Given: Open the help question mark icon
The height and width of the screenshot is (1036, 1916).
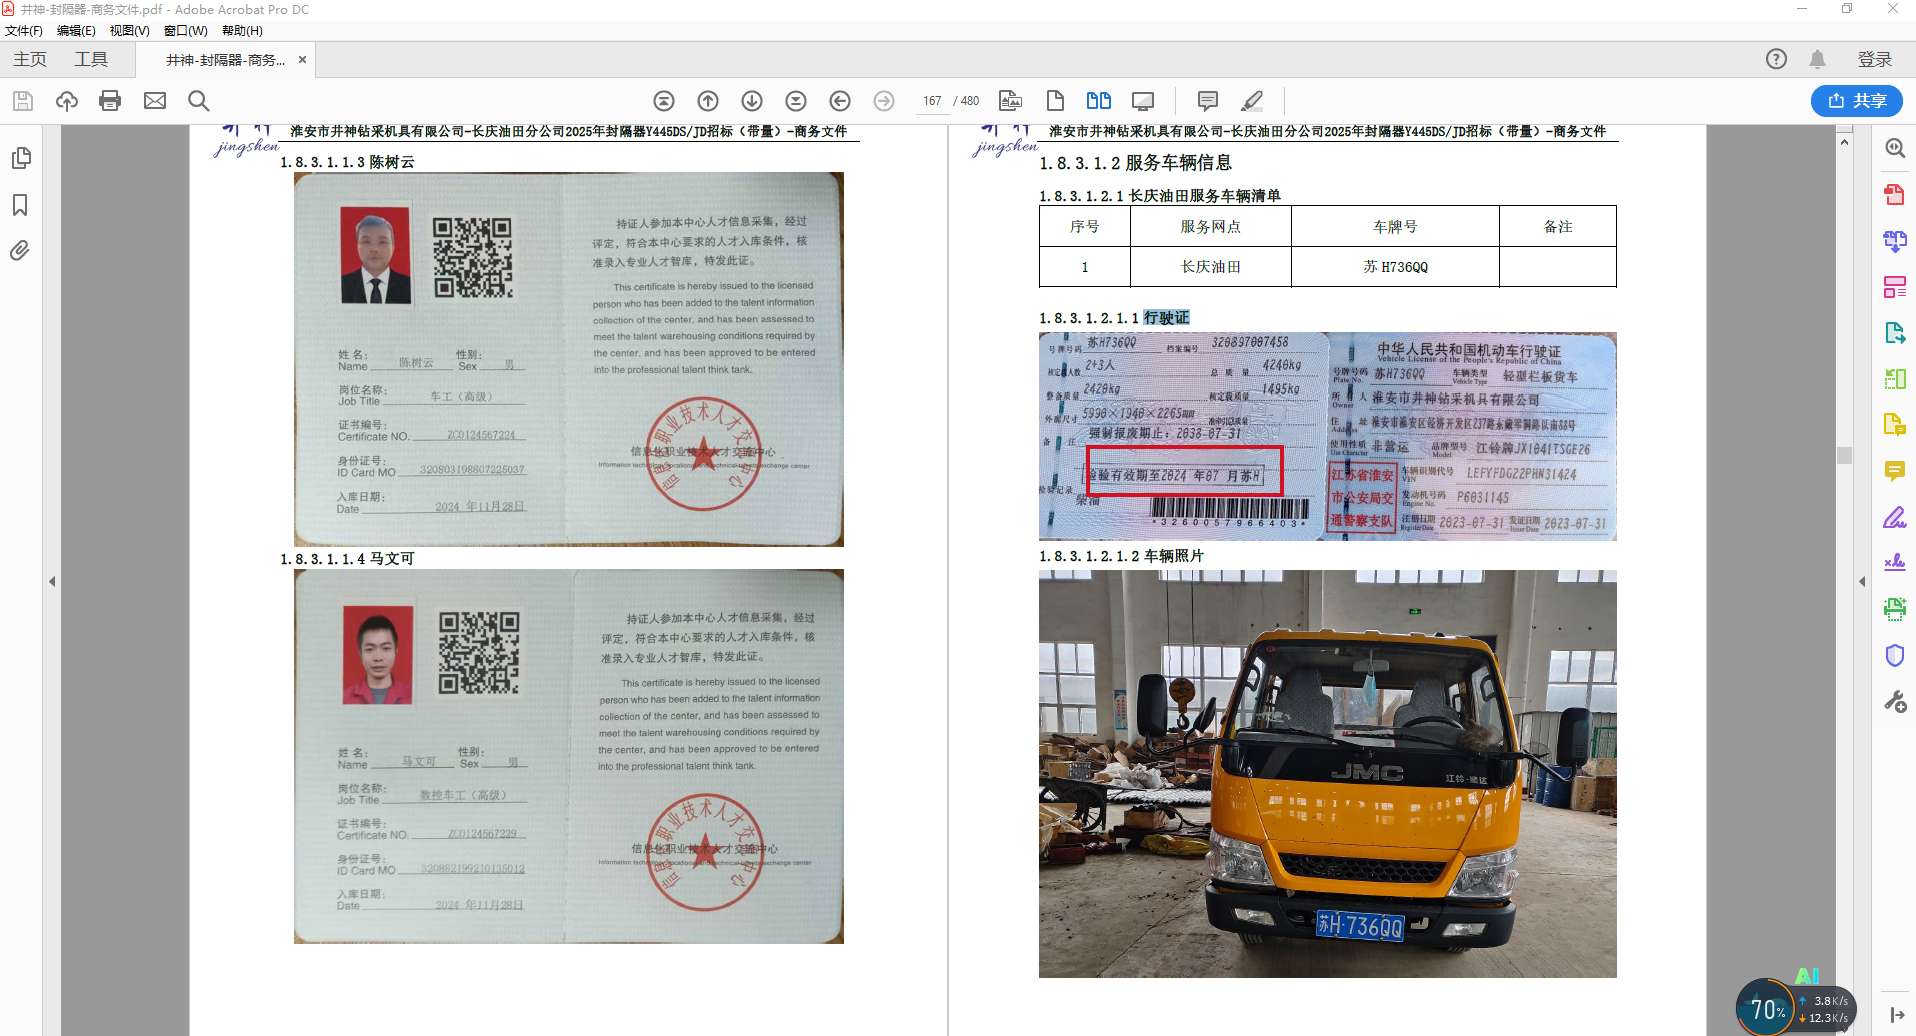Looking at the screenshot, I should 1776,59.
